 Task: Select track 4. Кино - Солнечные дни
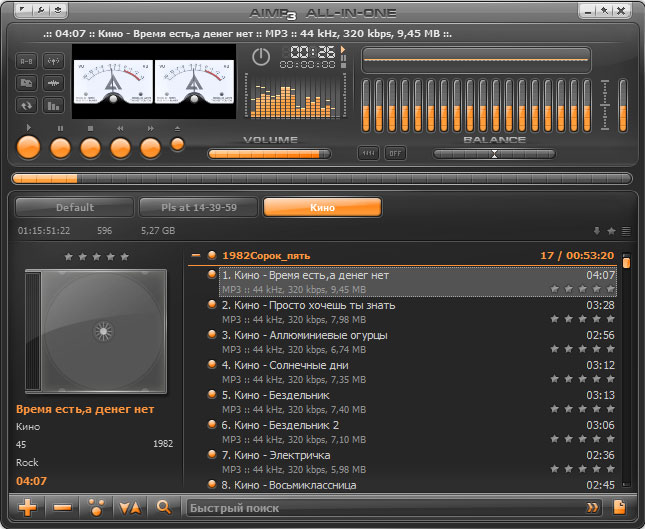point(418,372)
